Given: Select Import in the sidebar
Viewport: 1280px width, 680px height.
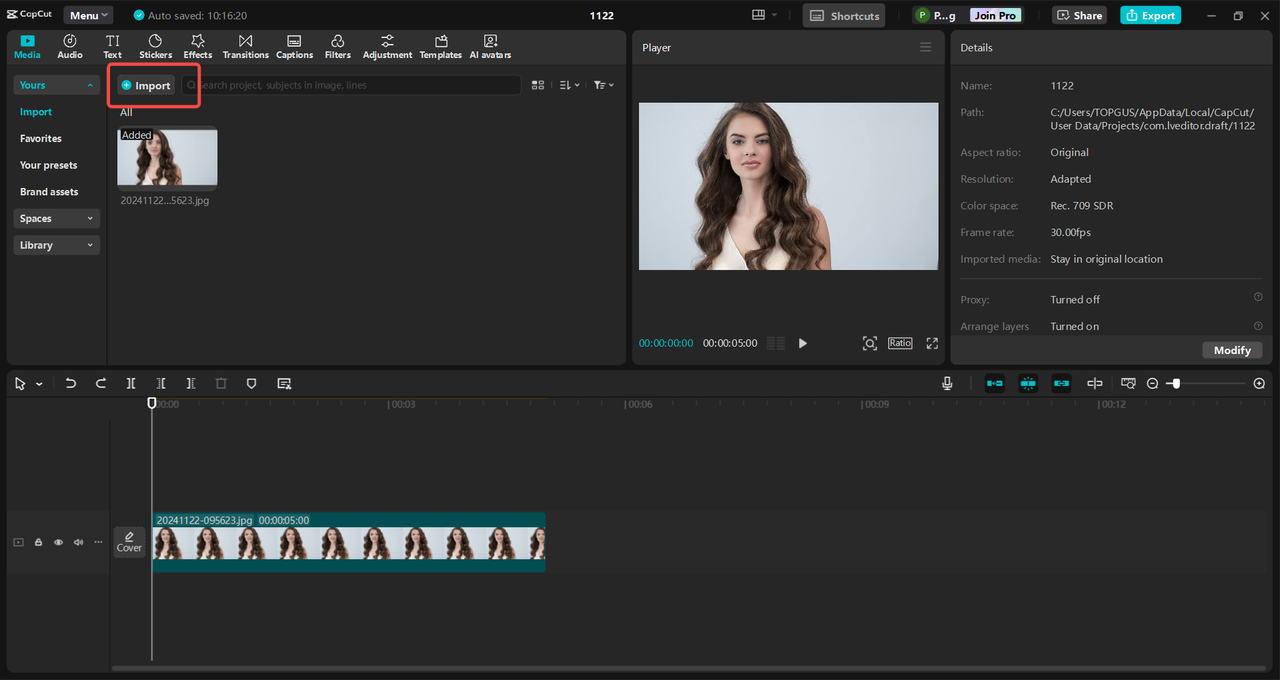Looking at the screenshot, I should [36, 112].
